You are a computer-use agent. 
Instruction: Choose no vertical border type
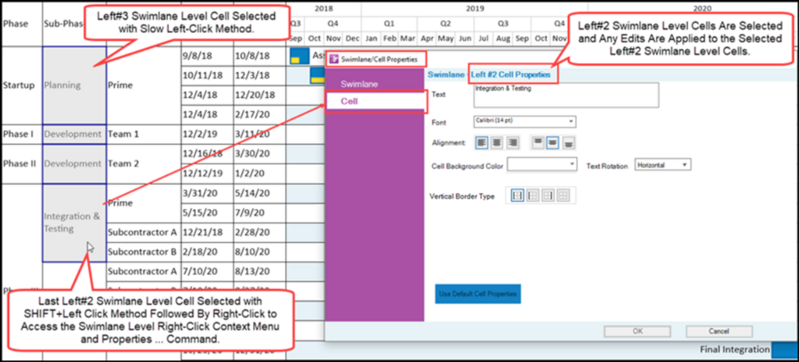pyautogui.click(x=563, y=195)
